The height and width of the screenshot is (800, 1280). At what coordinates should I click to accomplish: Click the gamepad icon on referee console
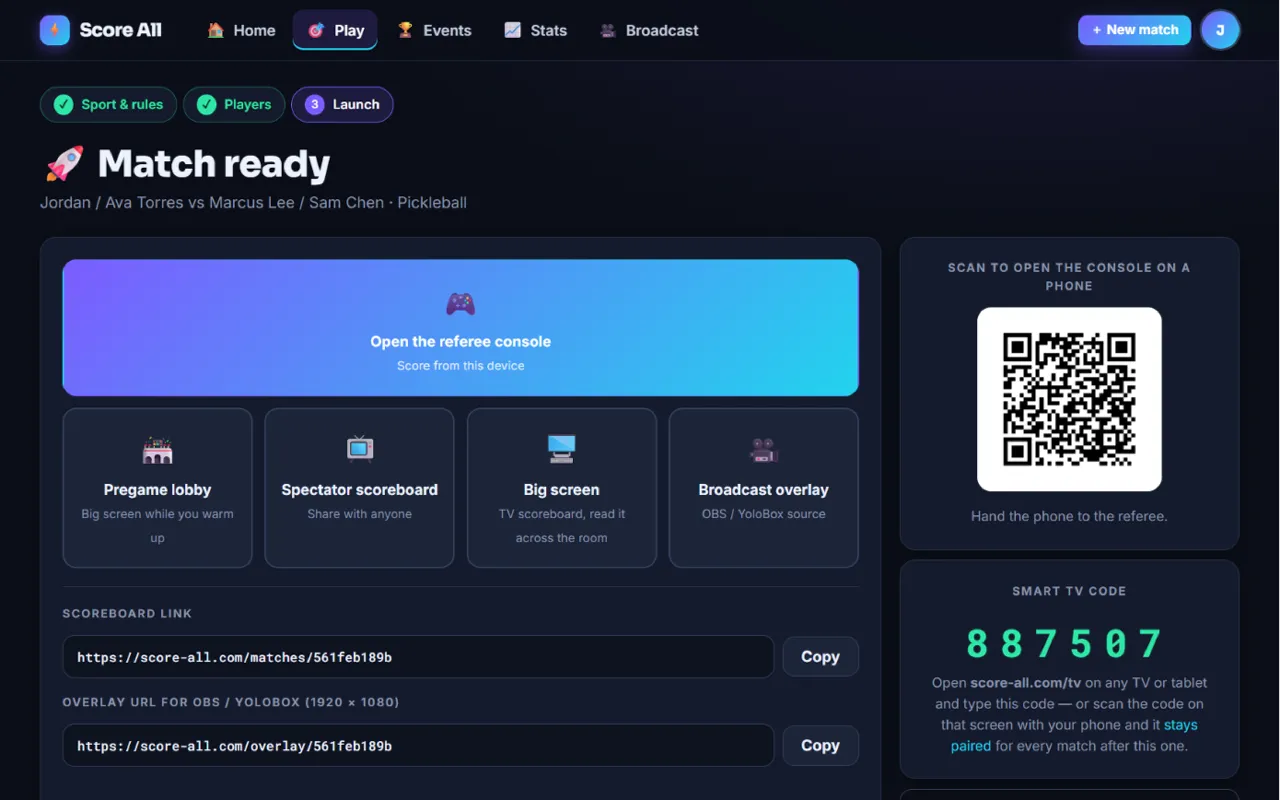tap(460, 303)
